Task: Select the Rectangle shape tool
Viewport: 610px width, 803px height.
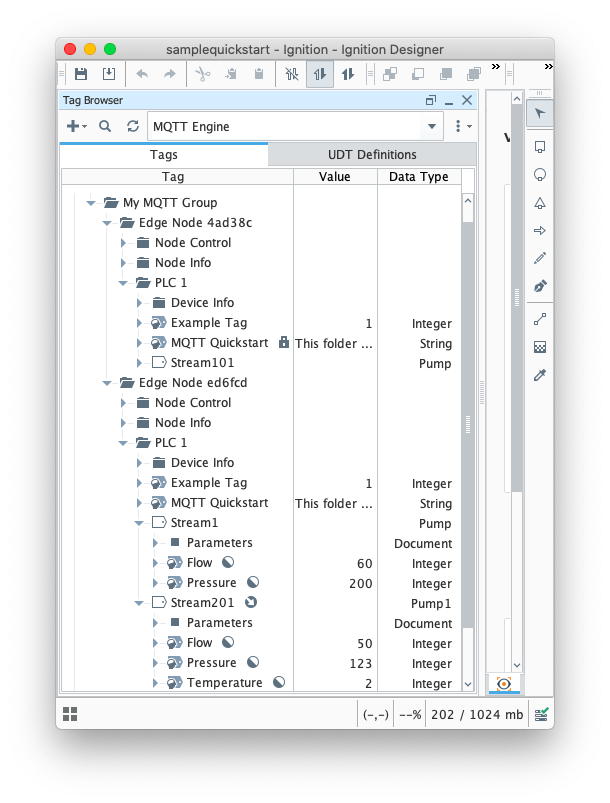Action: click(x=540, y=147)
